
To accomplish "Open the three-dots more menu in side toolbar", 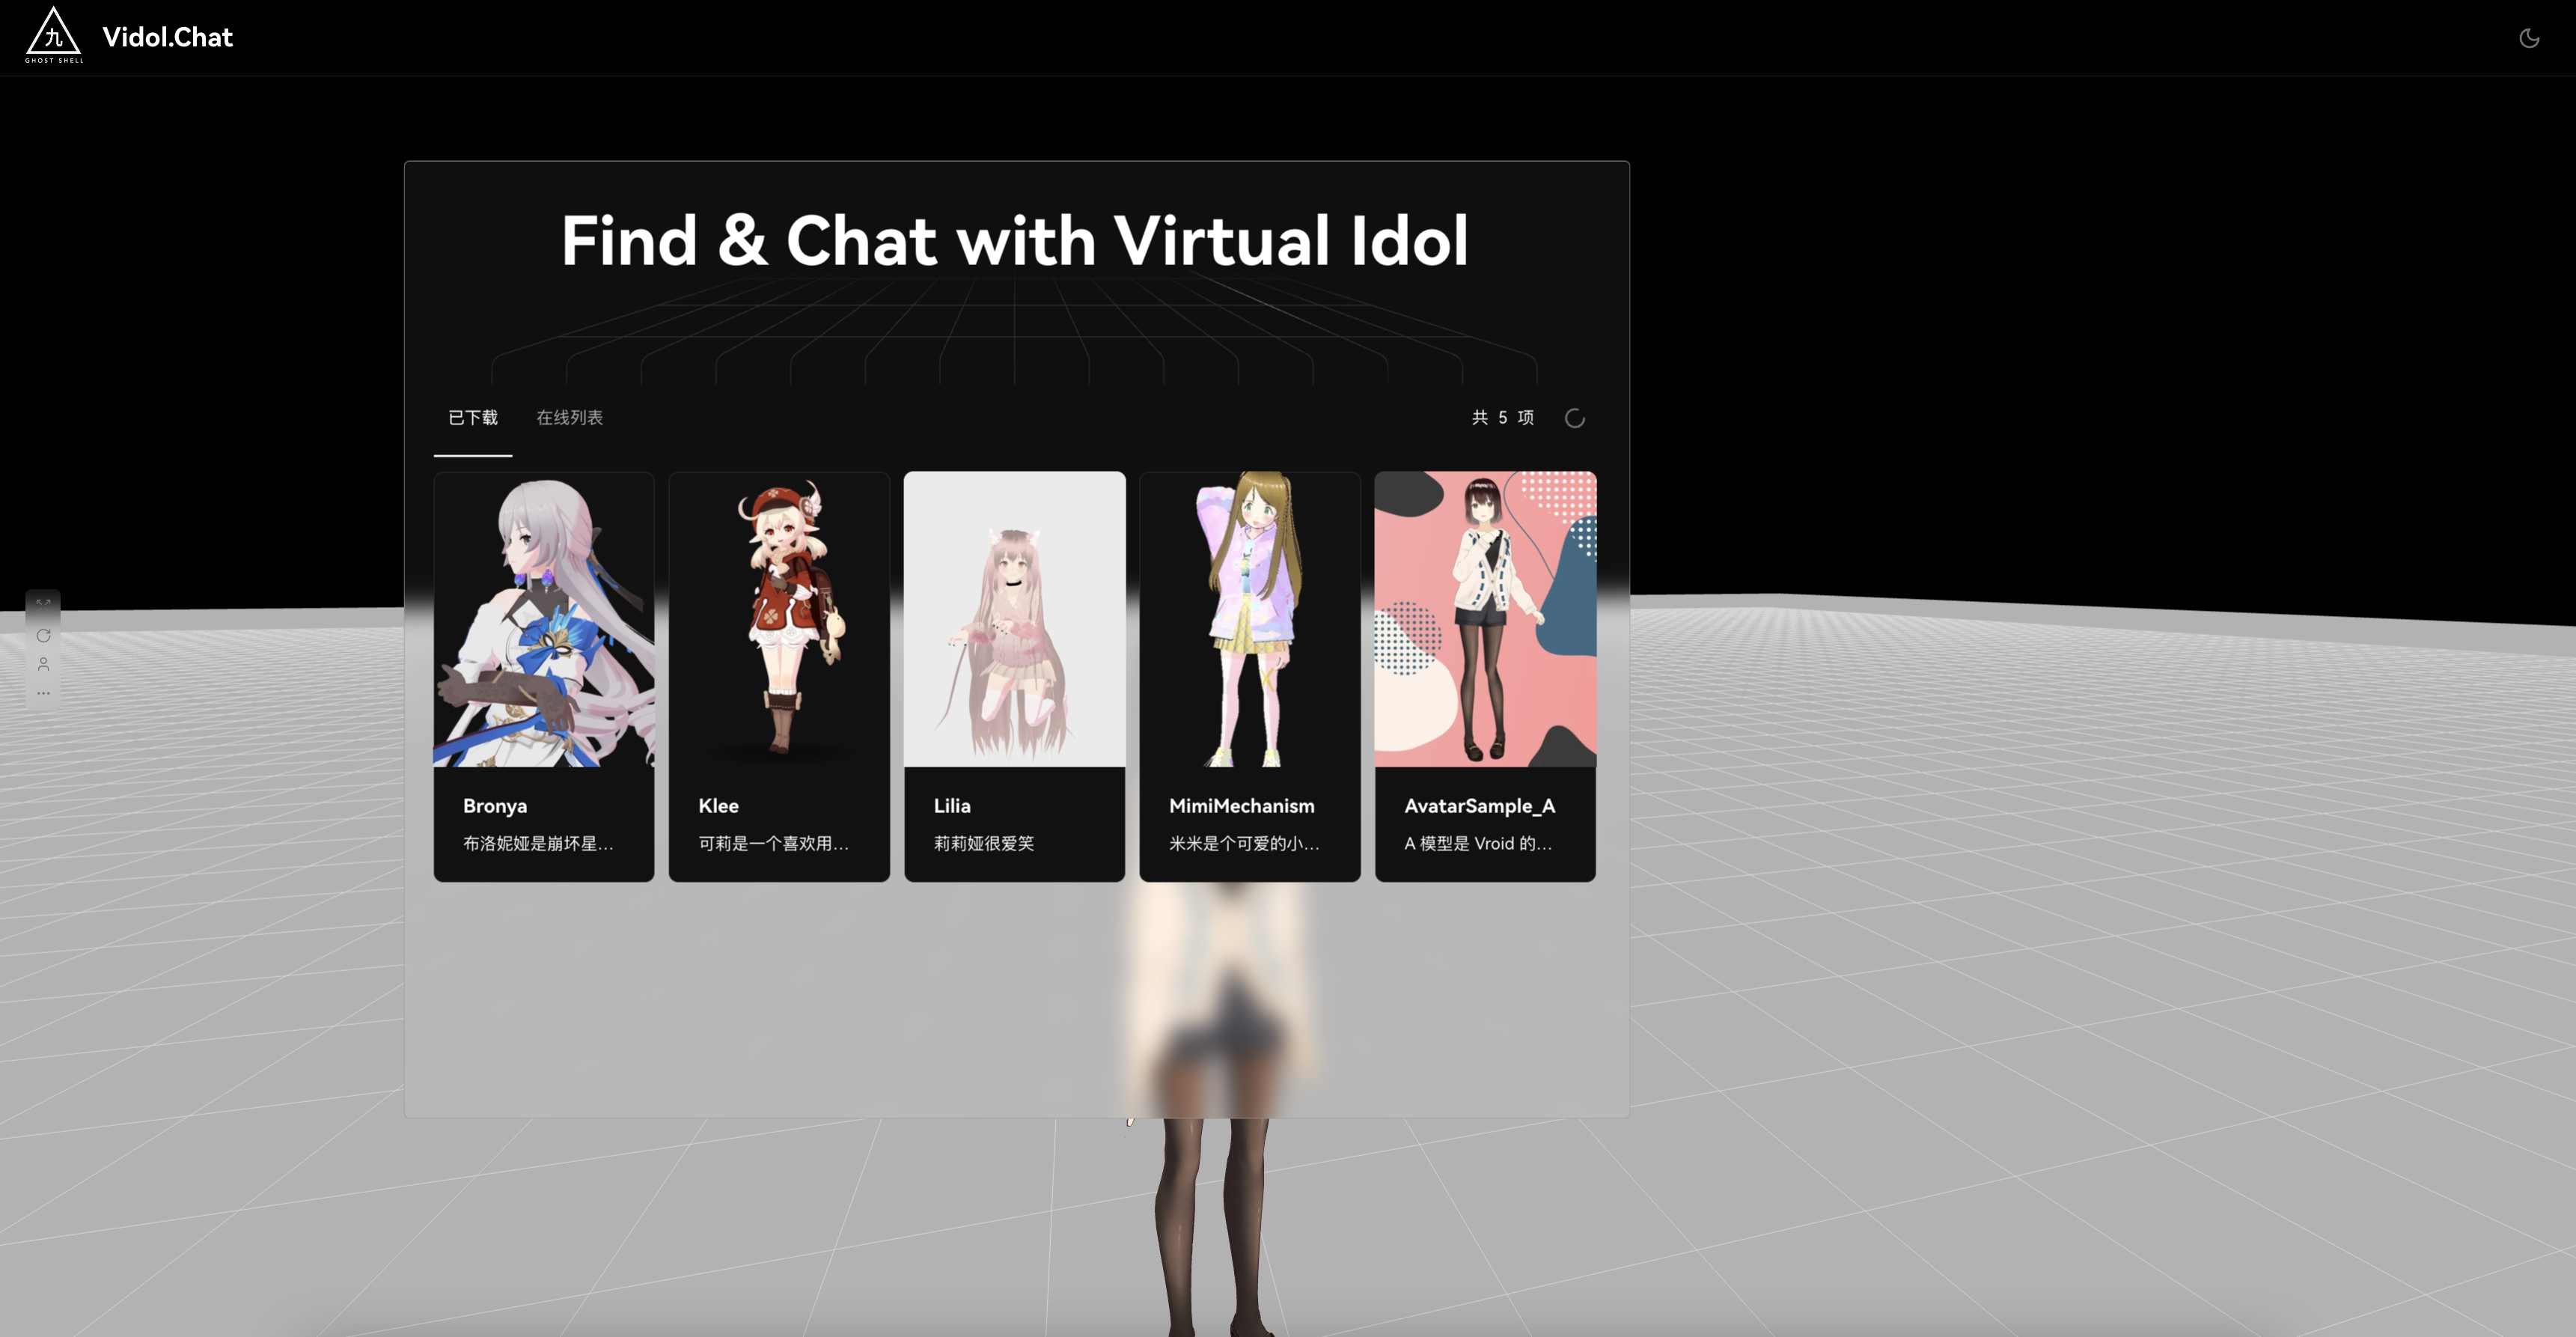I will (x=43, y=693).
